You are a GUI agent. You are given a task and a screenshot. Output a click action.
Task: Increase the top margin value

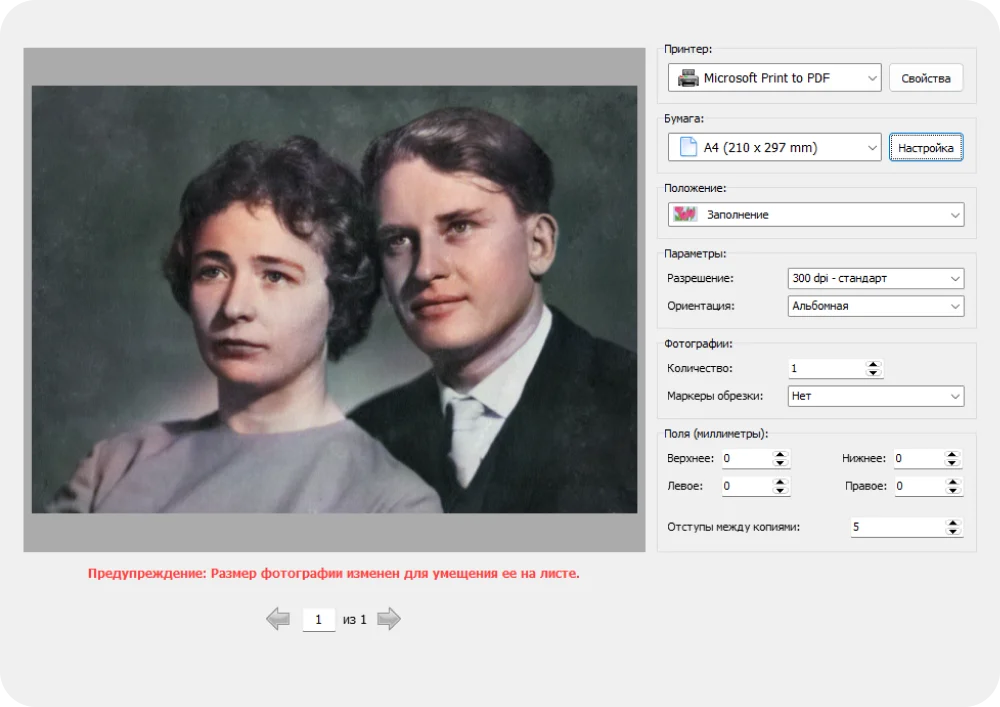point(780,454)
